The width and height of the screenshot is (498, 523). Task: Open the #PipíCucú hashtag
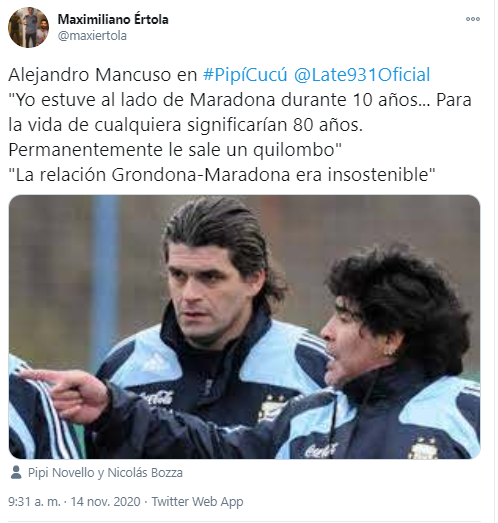click(x=245, y=74)
